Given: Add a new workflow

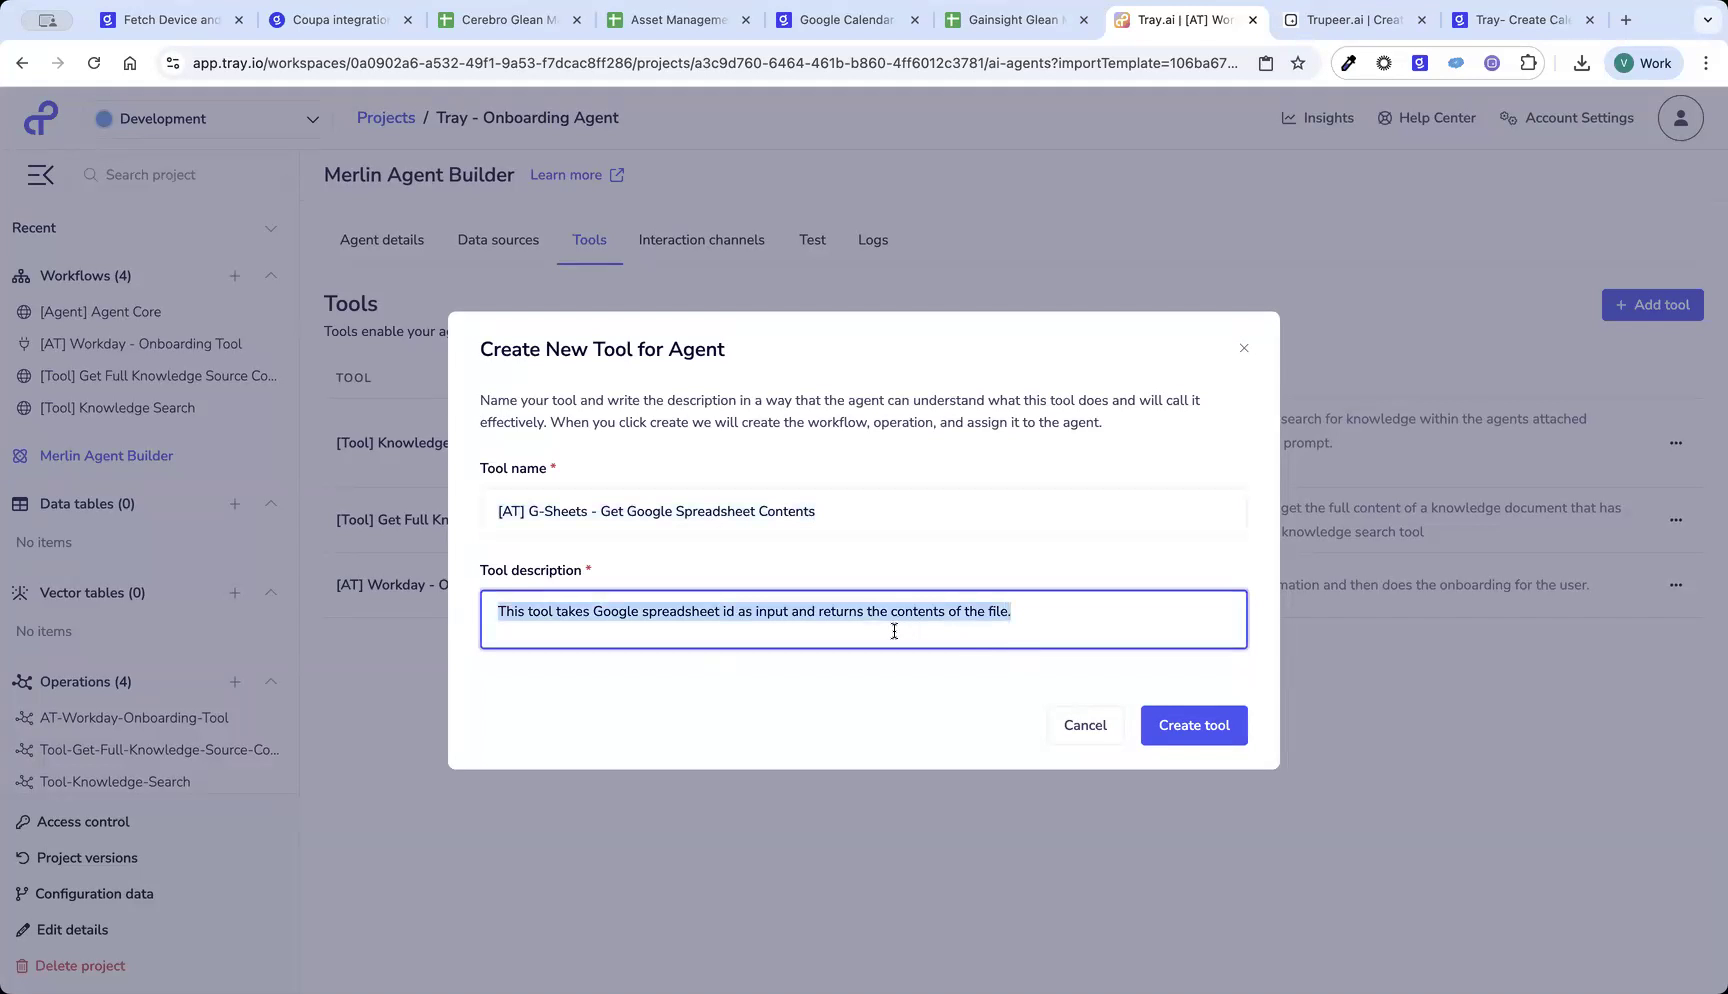Looking at the screenshot, I should 235,276.
